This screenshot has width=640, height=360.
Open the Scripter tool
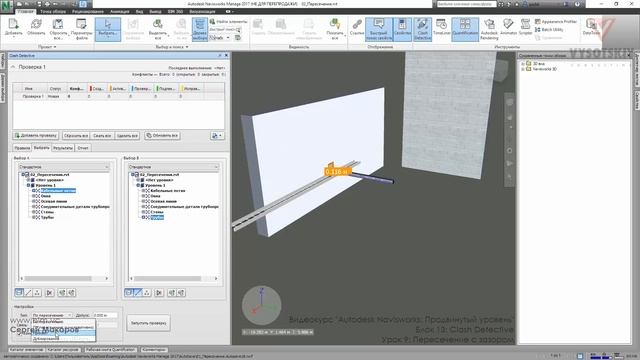pos(525,27)
